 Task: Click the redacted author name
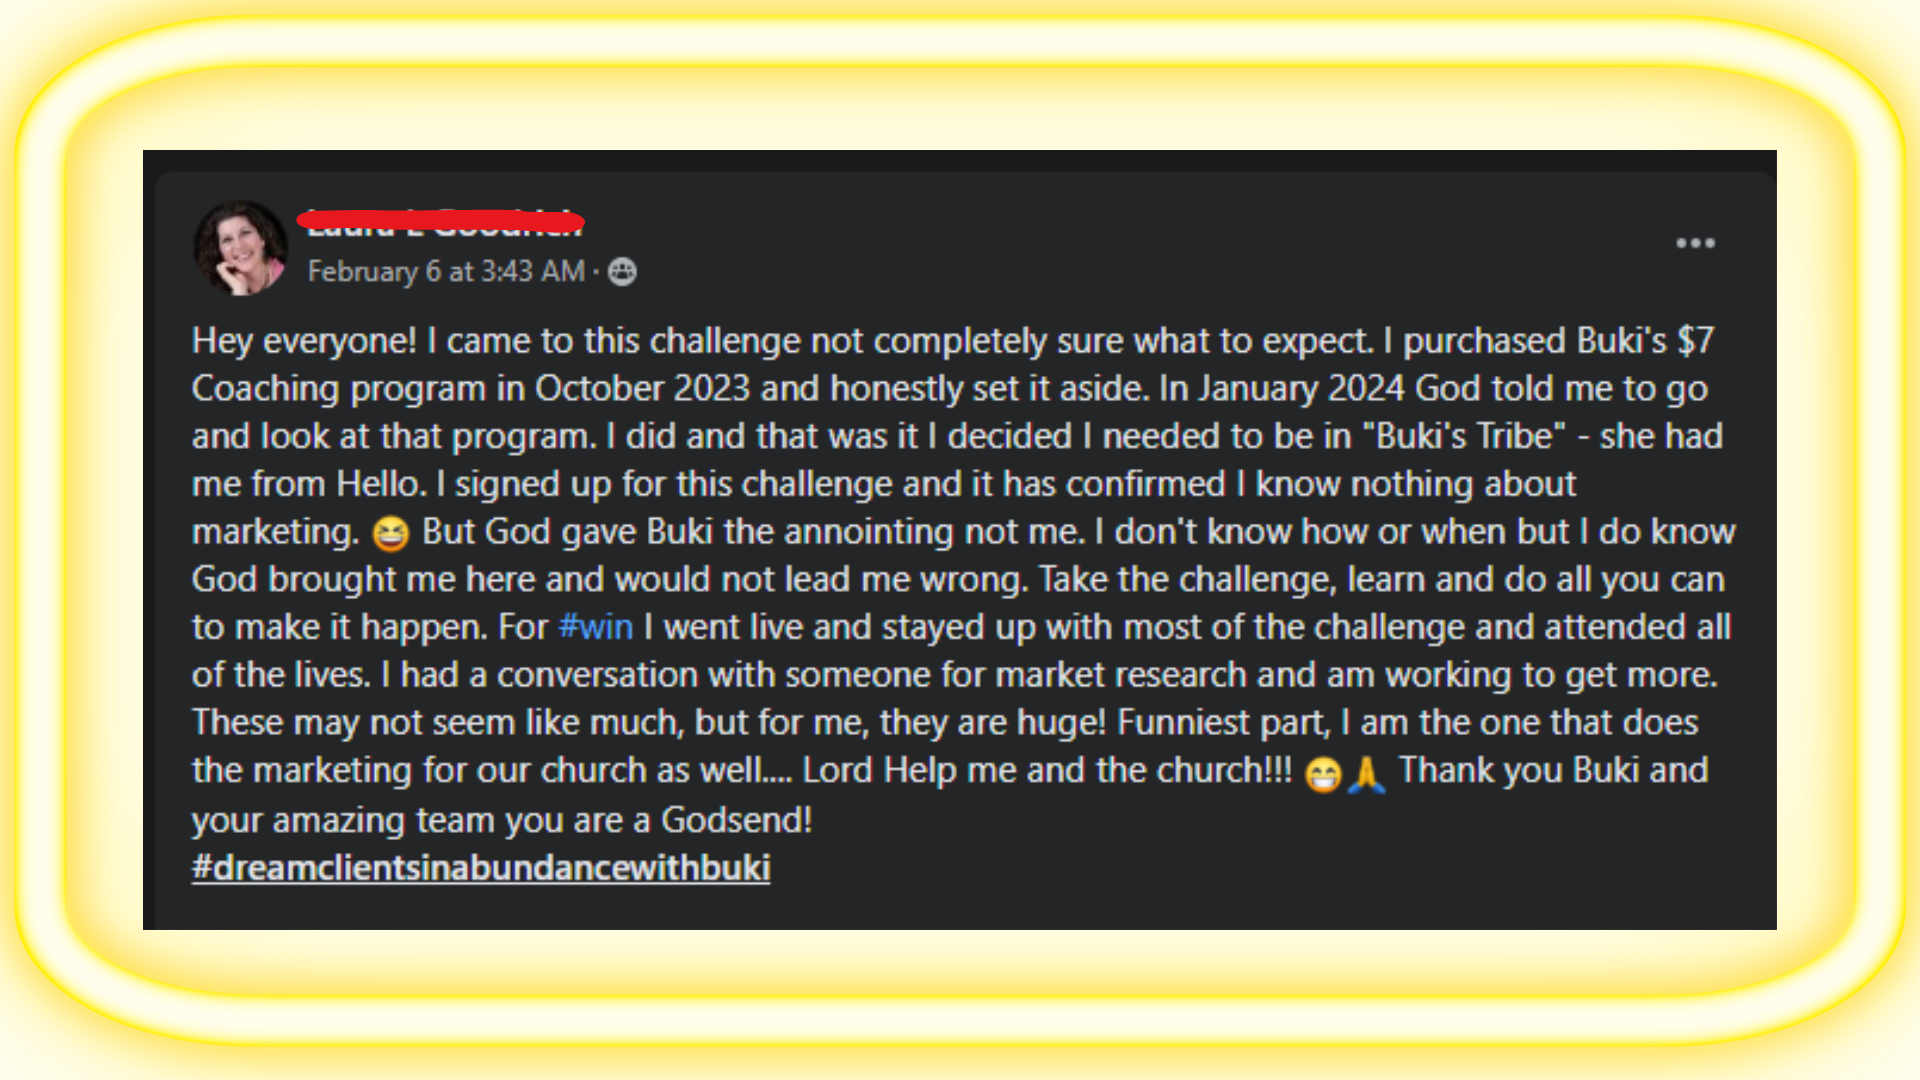(x=442, y=222)
